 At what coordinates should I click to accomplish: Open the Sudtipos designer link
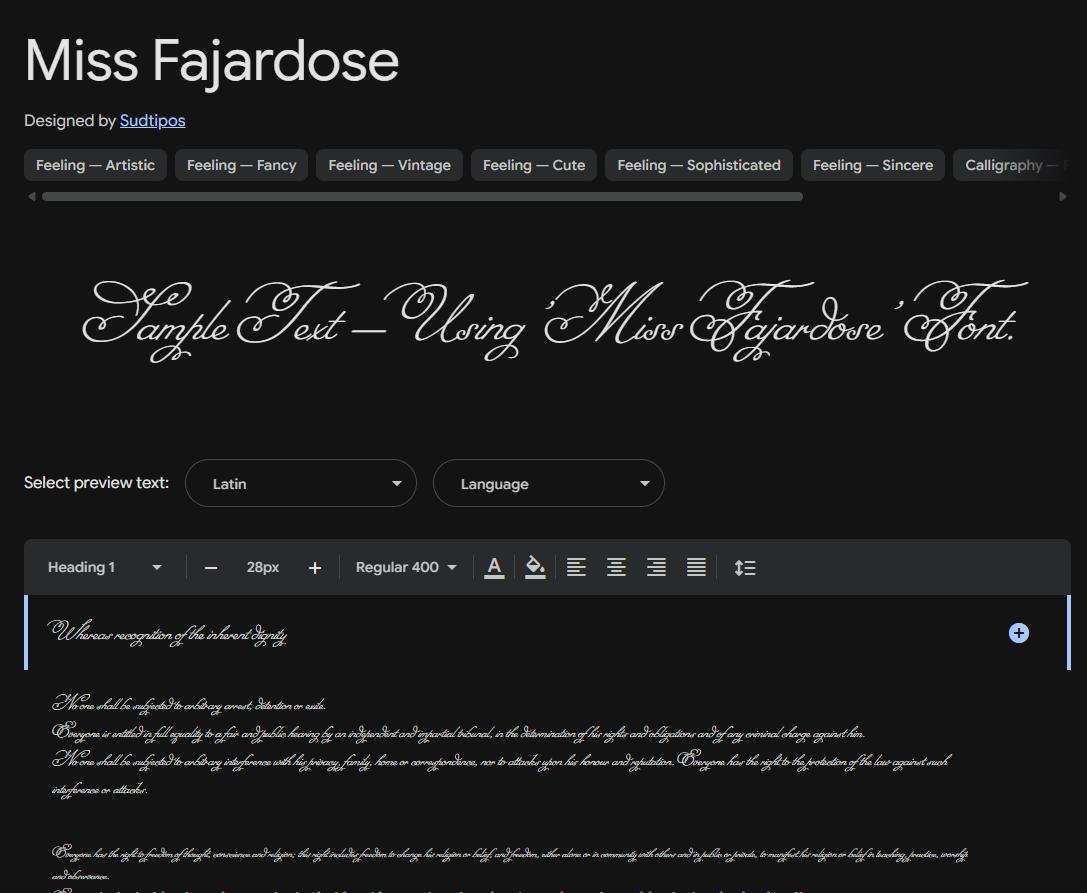[x=153, y=121]
